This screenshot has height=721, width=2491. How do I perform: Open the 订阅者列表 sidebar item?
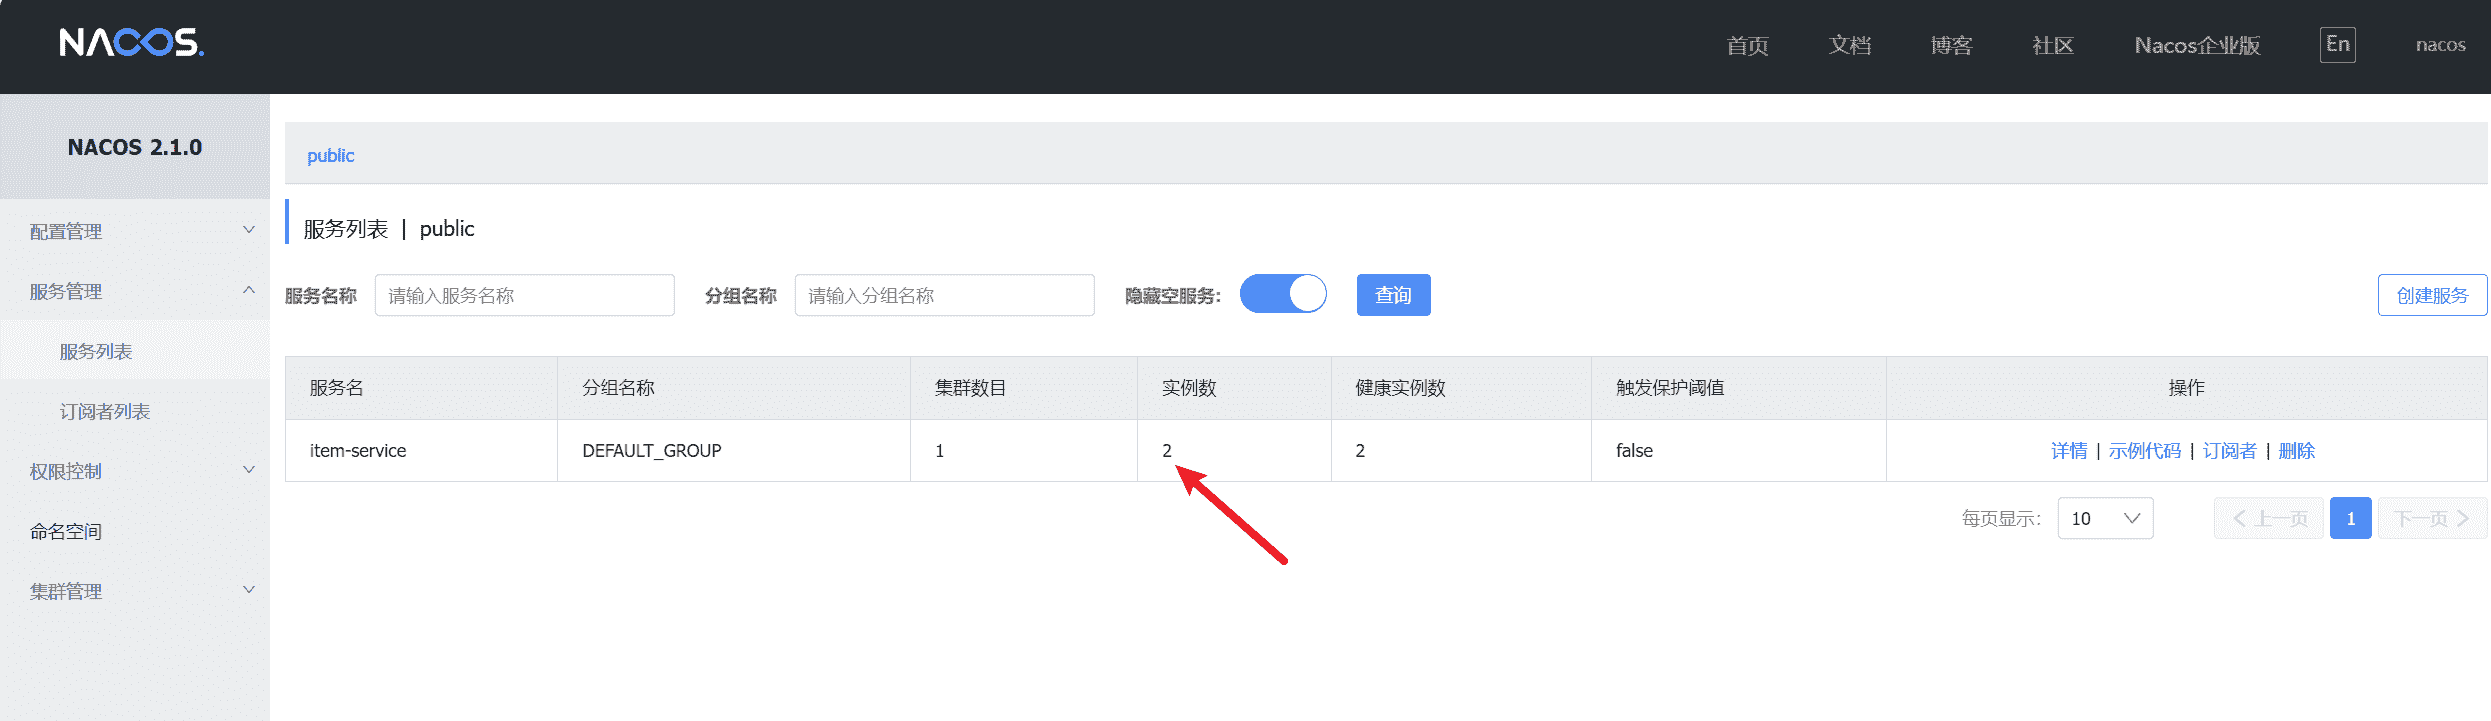tap(105, 411)
